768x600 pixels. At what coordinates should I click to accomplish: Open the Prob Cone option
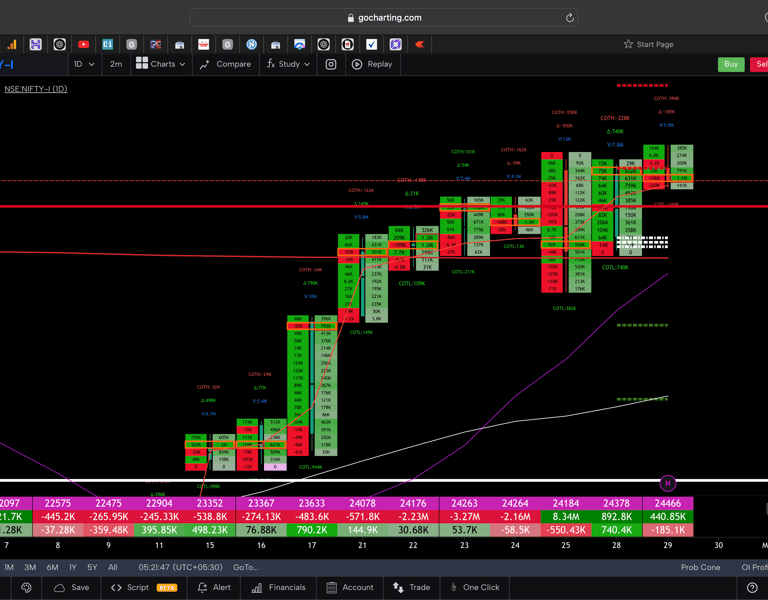coord(700,567)
